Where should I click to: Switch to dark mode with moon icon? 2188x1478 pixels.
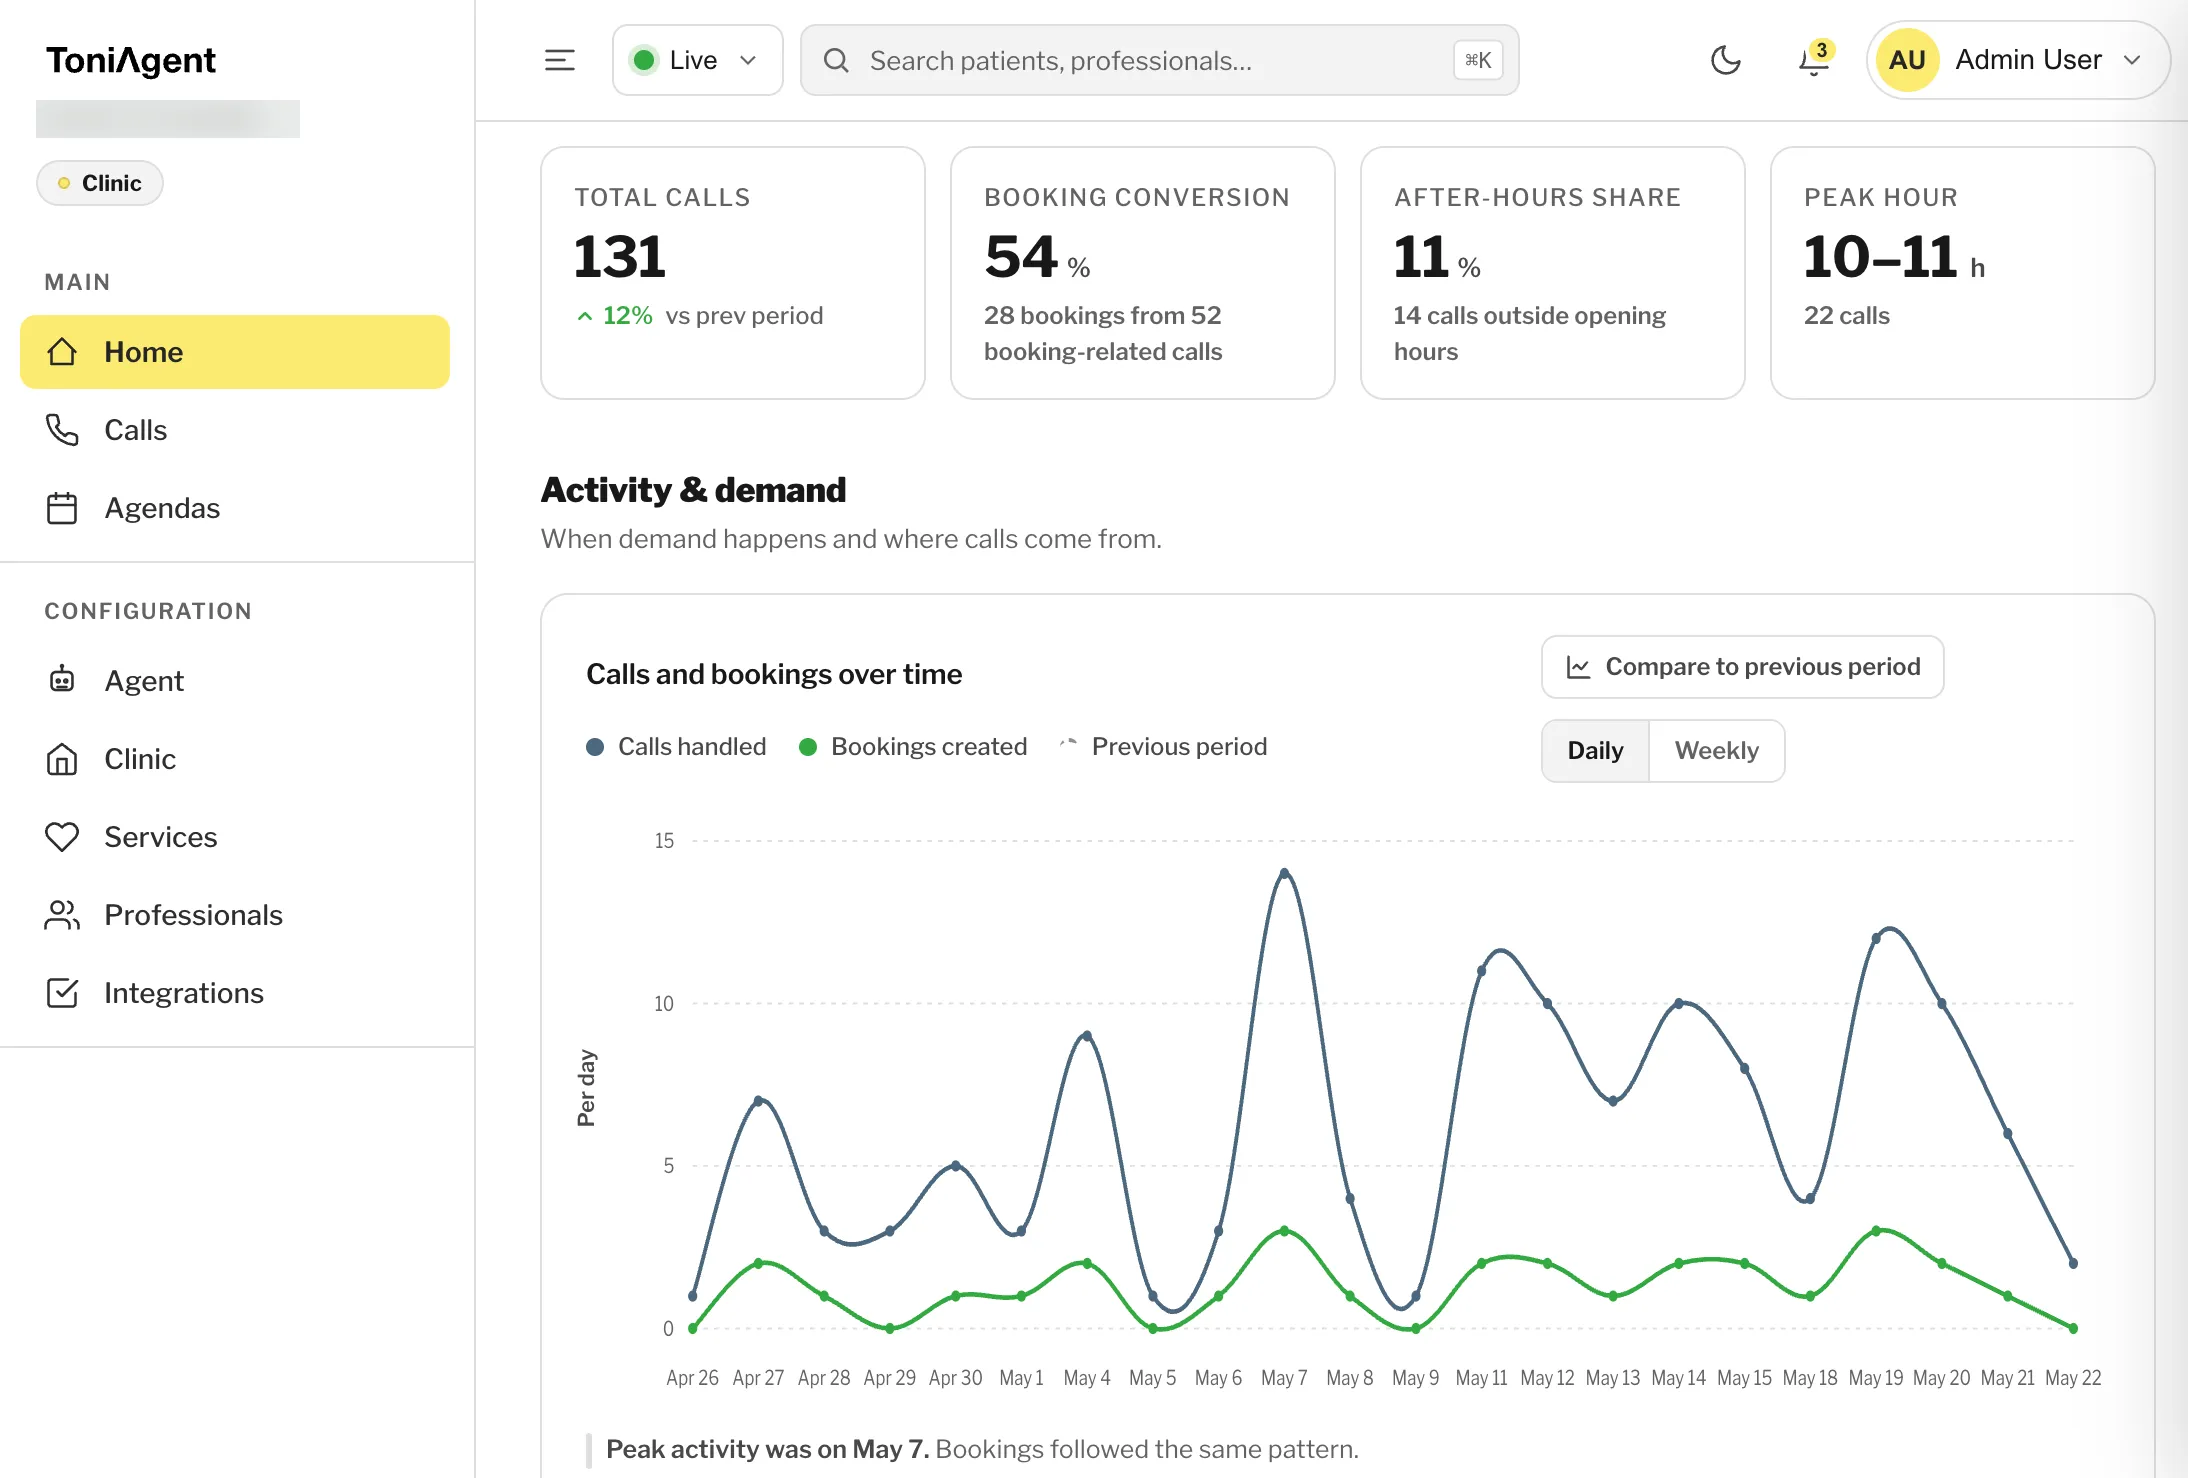(x=1725, y=60)
